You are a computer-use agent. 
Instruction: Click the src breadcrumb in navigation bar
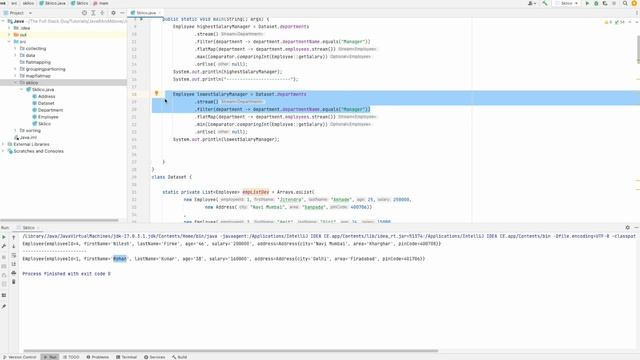[x=14, y=3]
